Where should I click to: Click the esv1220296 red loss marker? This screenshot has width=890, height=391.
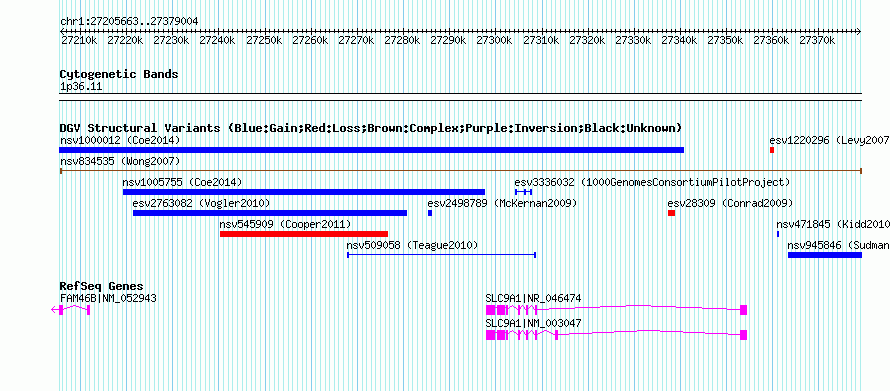(x=772, y=150)
